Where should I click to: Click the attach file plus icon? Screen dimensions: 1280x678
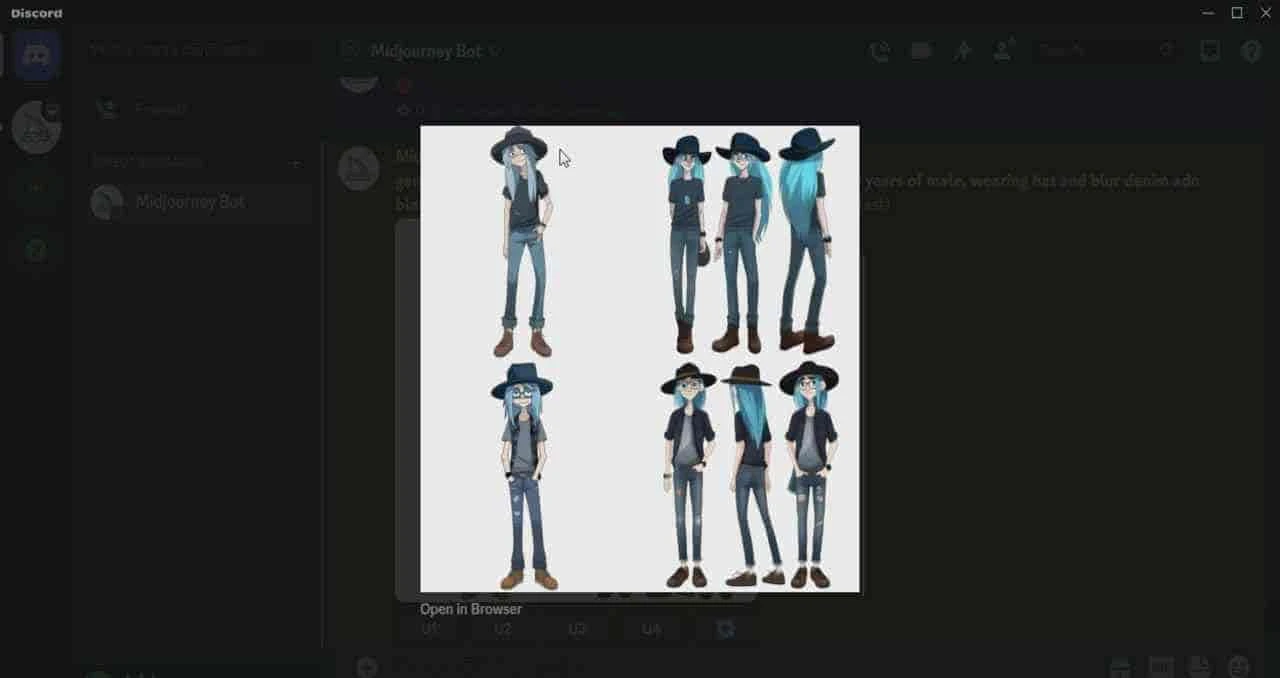click(x=366, y=665)
